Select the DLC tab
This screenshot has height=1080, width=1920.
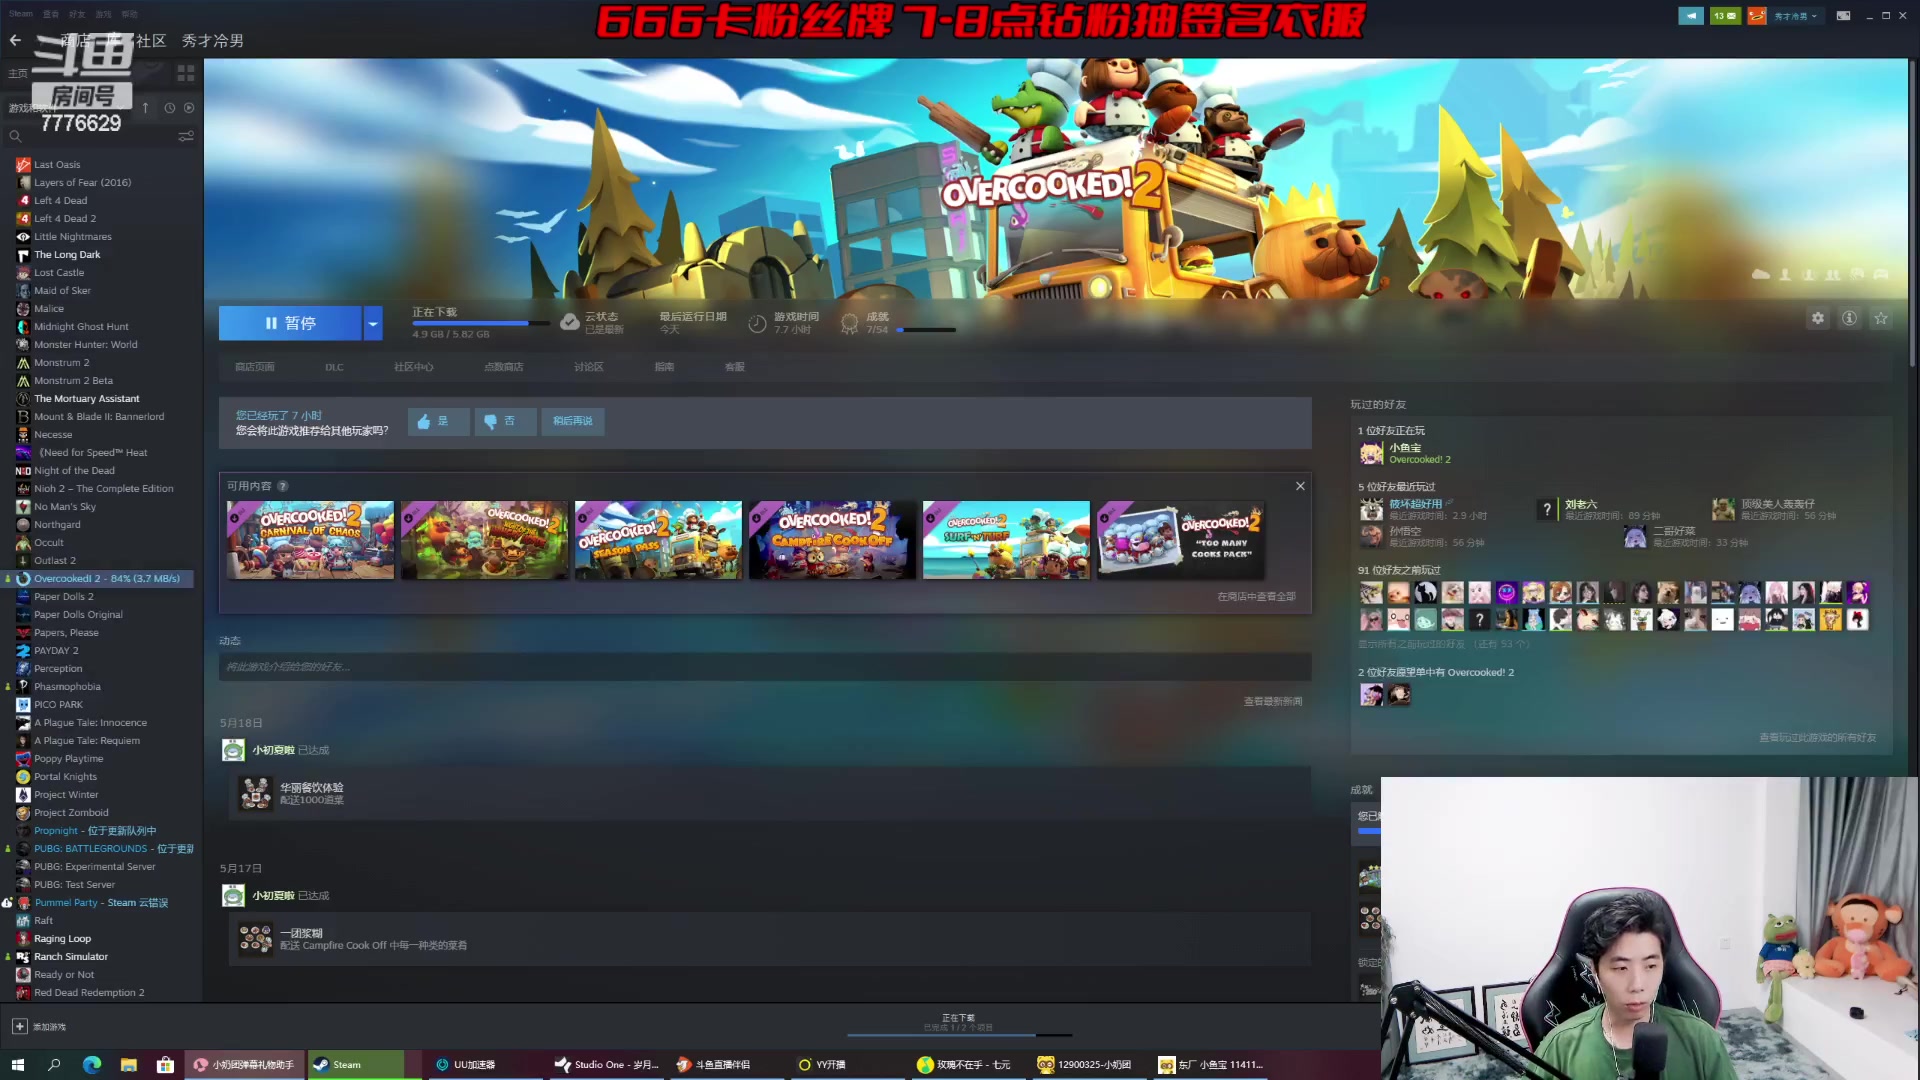[334, 367]
